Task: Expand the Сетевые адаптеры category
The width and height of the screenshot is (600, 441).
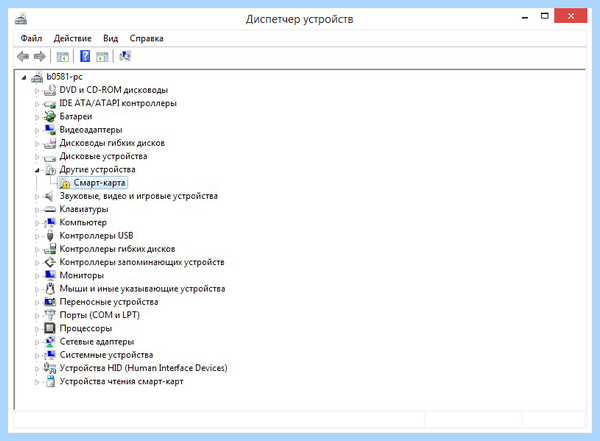Action: 37,342
